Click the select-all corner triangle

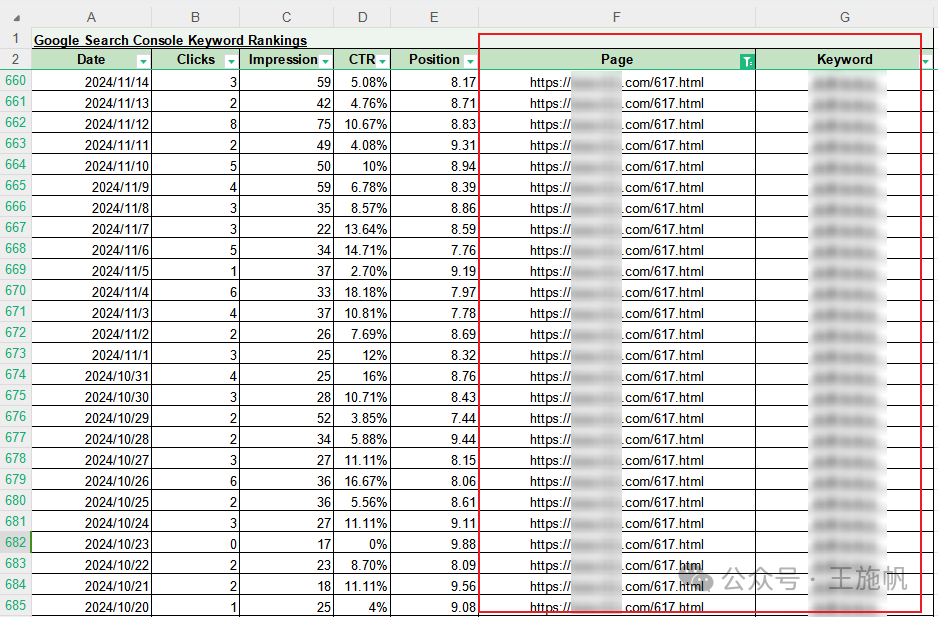click(16, 17)
